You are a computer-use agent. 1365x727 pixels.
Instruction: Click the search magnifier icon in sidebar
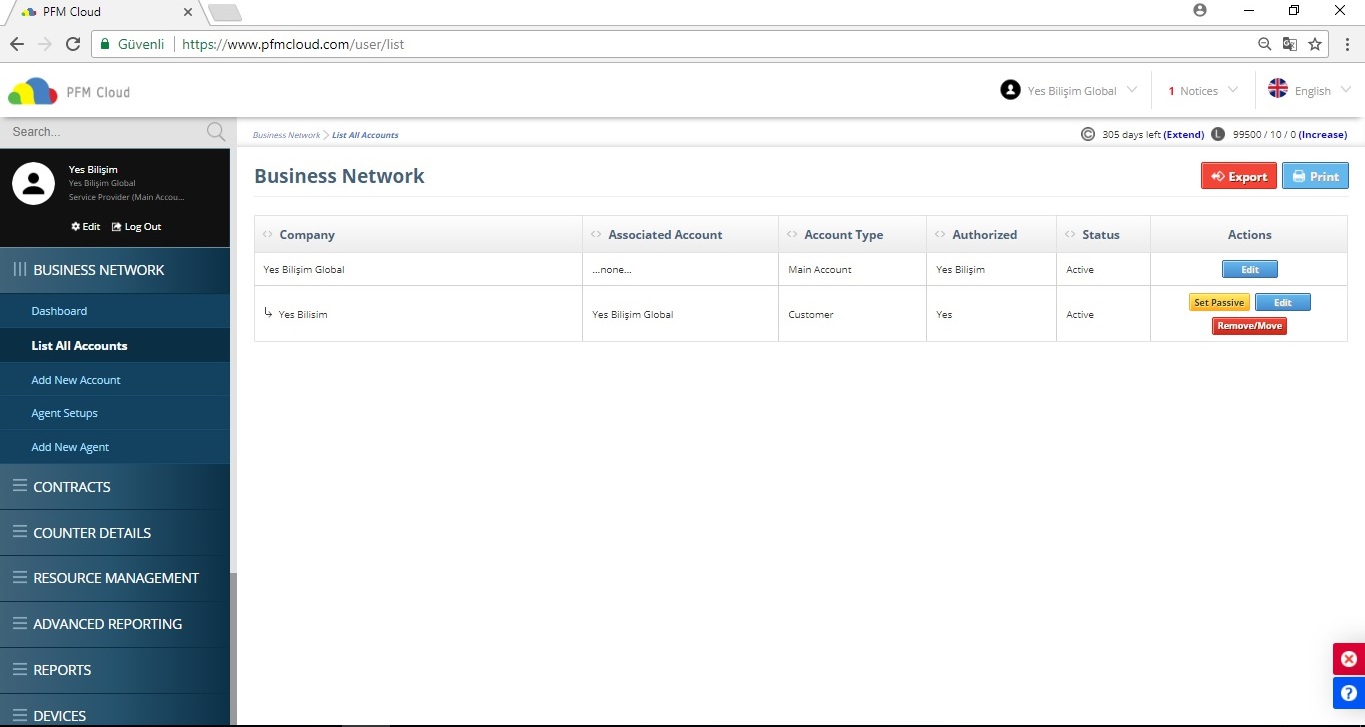215,132
